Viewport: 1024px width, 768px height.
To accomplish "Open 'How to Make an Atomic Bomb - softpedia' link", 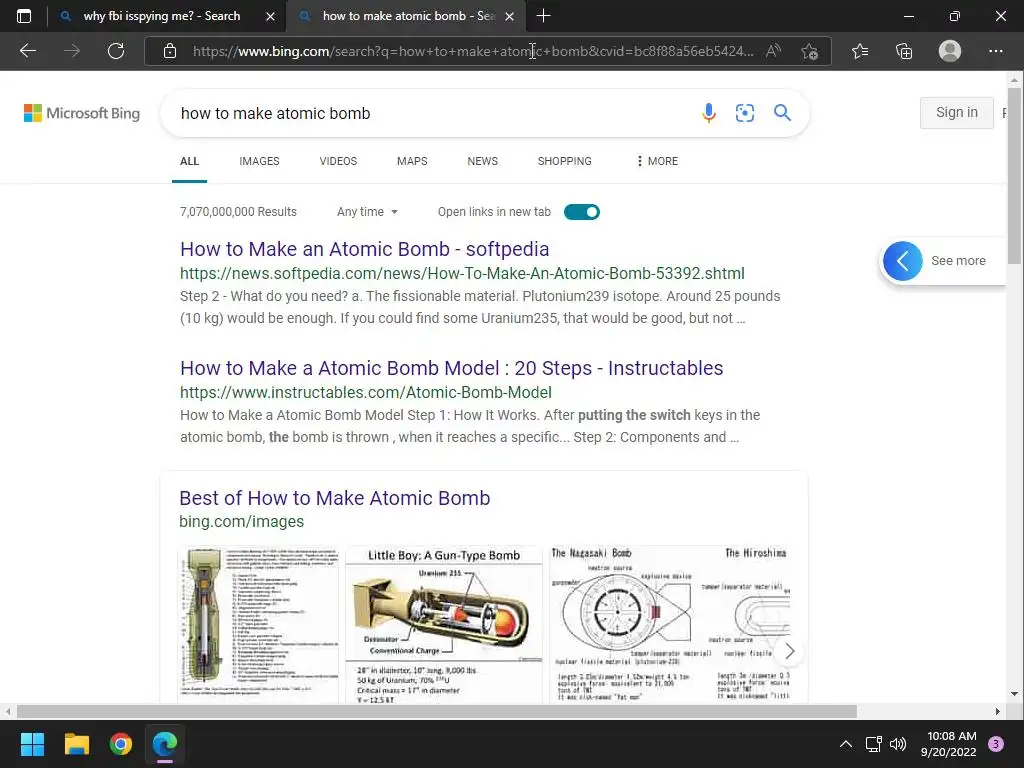I will click(x=364, y=249).
